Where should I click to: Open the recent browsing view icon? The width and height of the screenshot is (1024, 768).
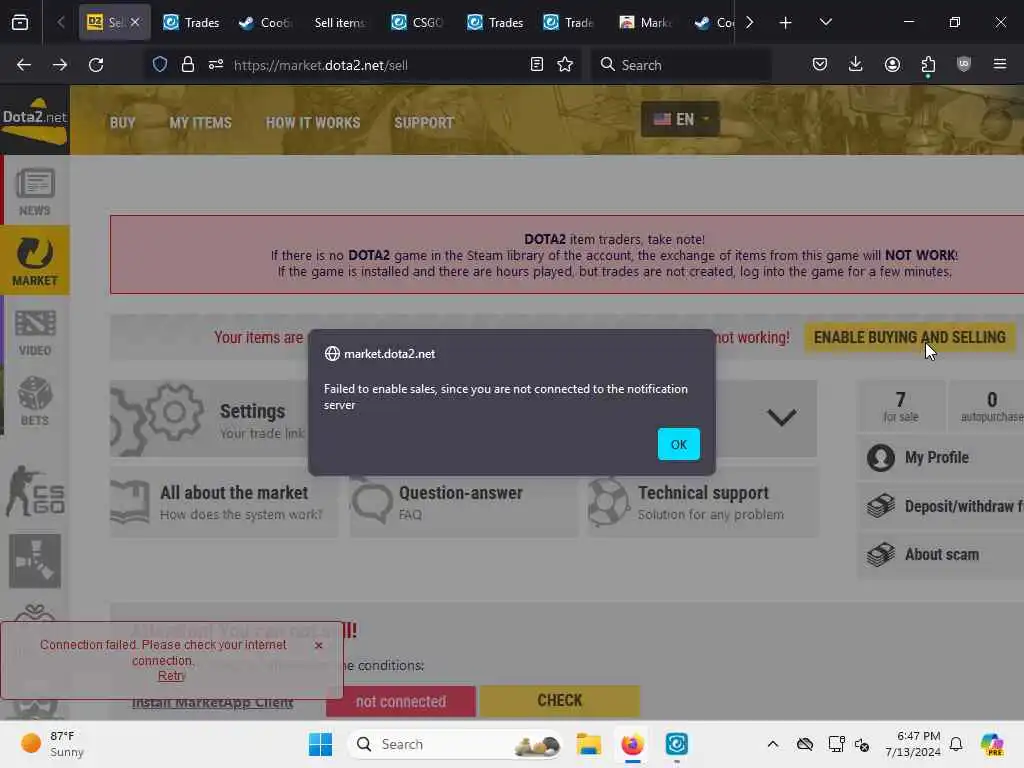pos(20,22)
